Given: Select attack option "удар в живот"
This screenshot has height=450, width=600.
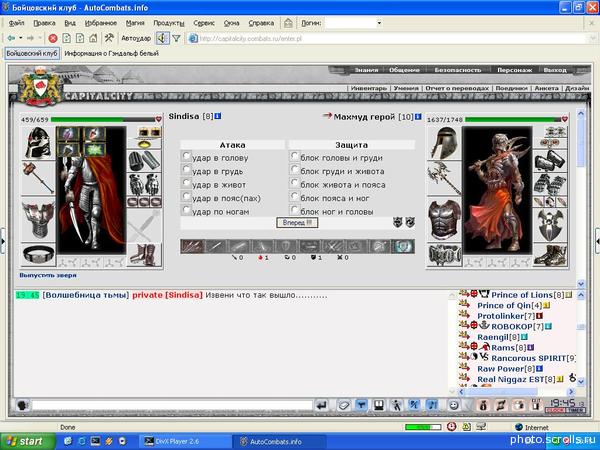Looking at the screenshot, I should point(187,184).
